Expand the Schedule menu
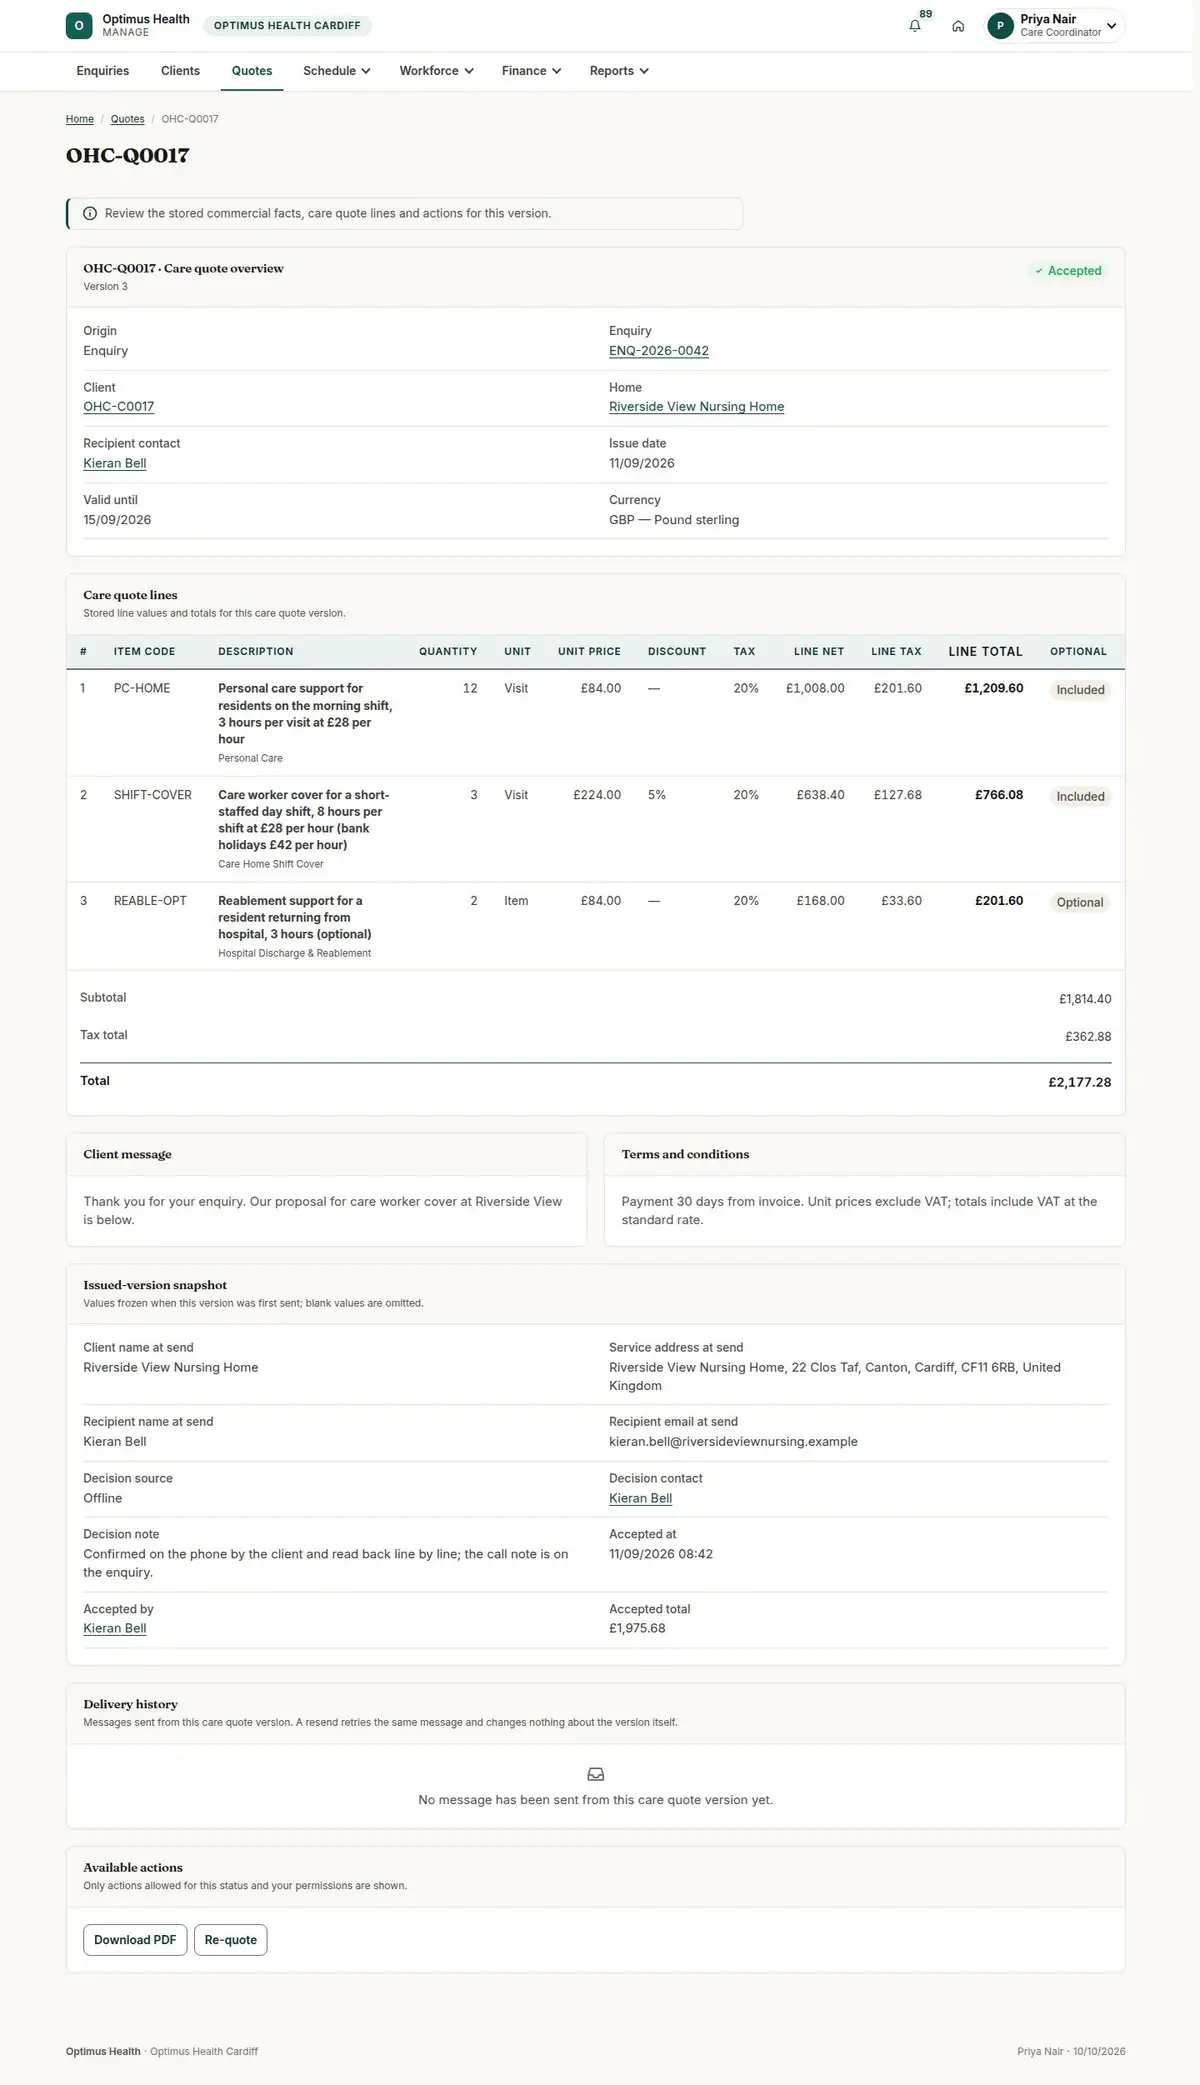The width and height of the screenshot is (1200, 2085). tap(337, 71)
